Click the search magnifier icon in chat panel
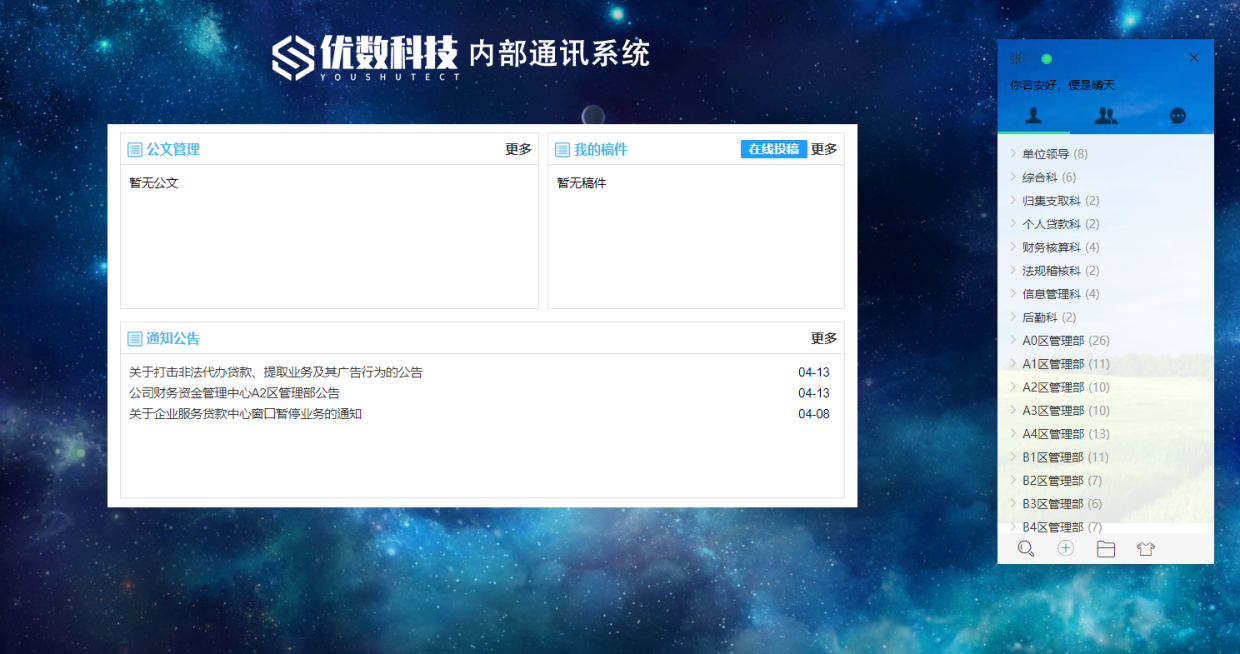Screen dimensions: 1240x654 pos(1025,548)
